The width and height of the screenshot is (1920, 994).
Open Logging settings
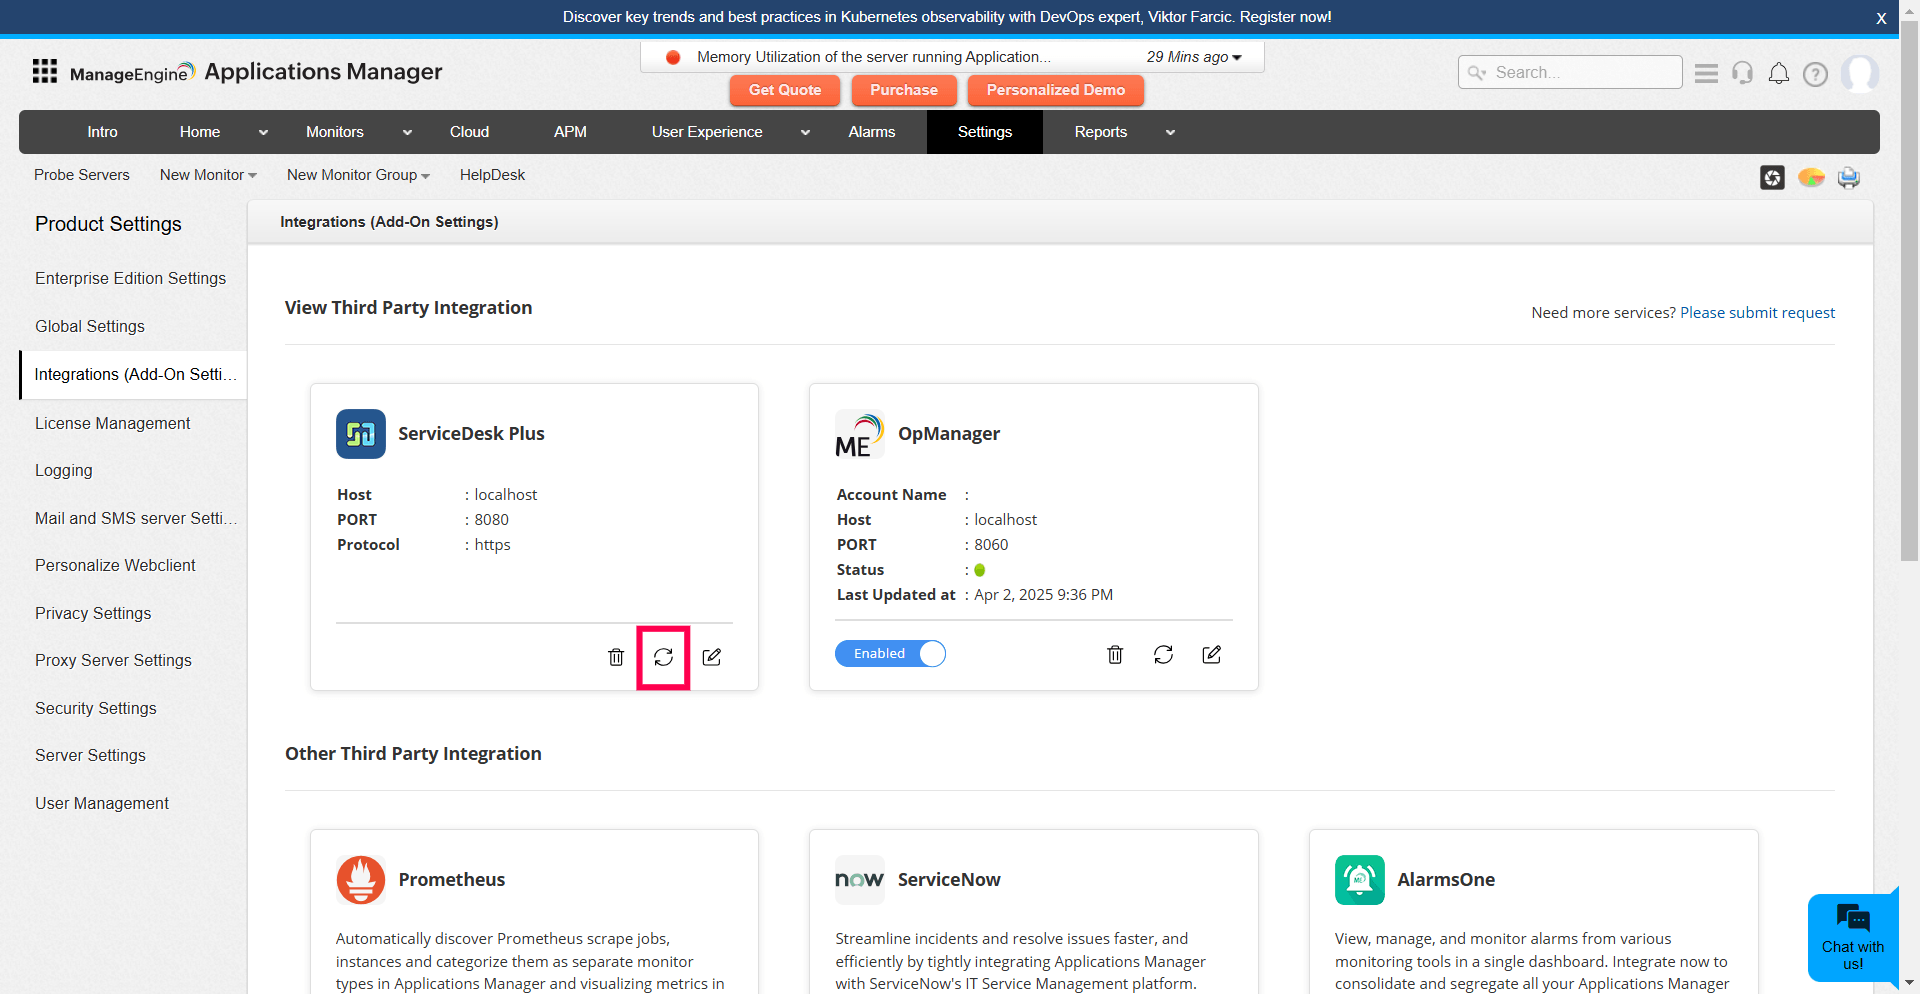coord(63,471)
